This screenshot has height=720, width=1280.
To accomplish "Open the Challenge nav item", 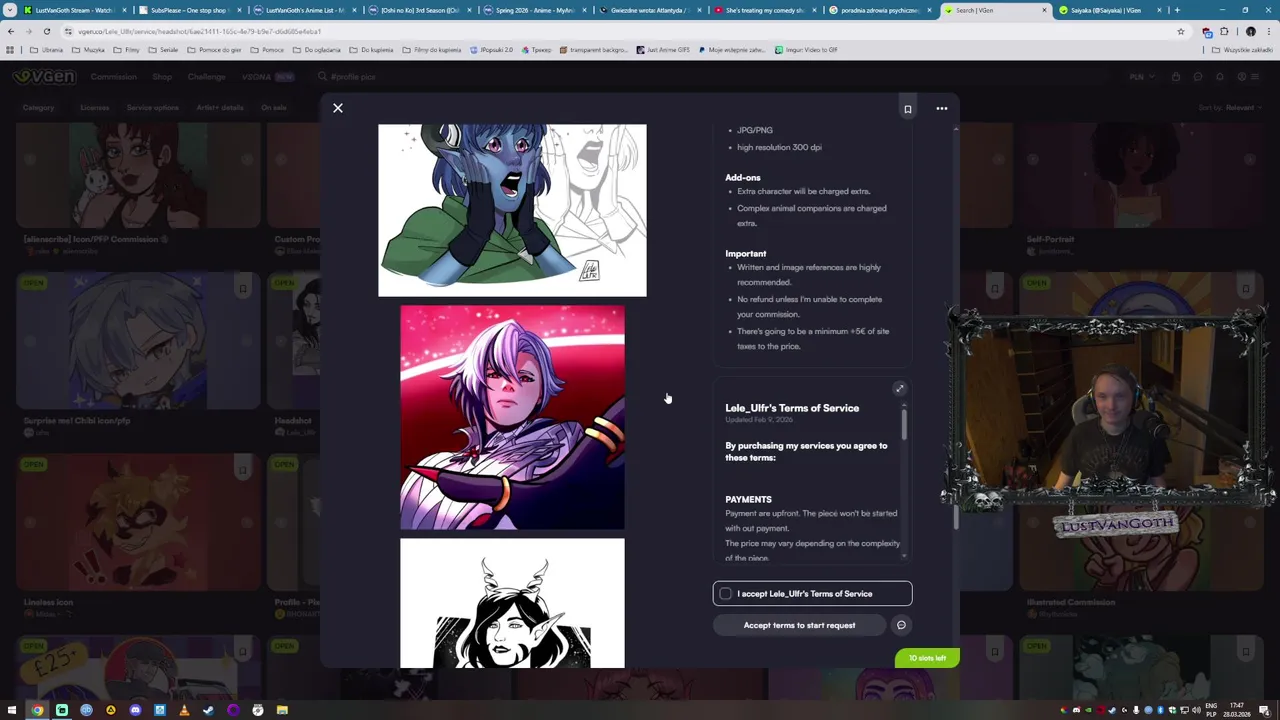I will (x=206, y=77).
